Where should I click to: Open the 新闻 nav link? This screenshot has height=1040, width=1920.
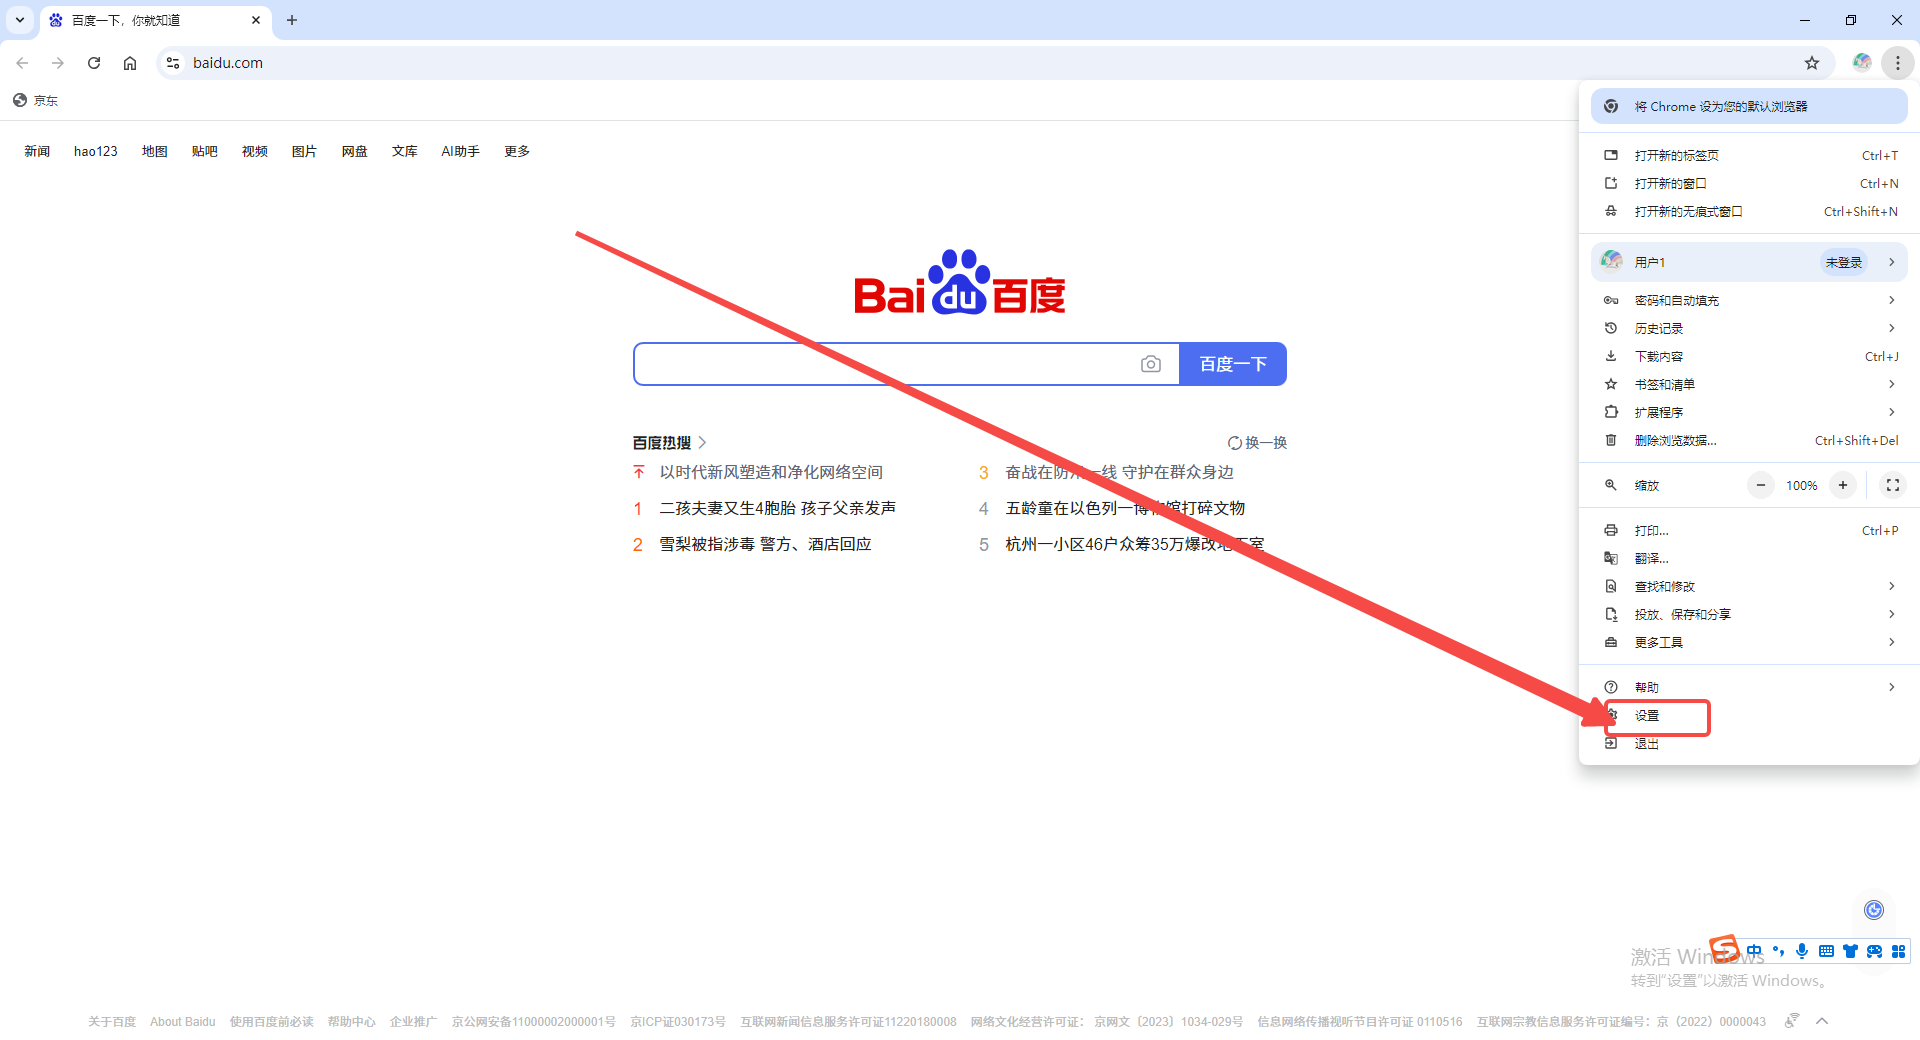coord(37,151)
